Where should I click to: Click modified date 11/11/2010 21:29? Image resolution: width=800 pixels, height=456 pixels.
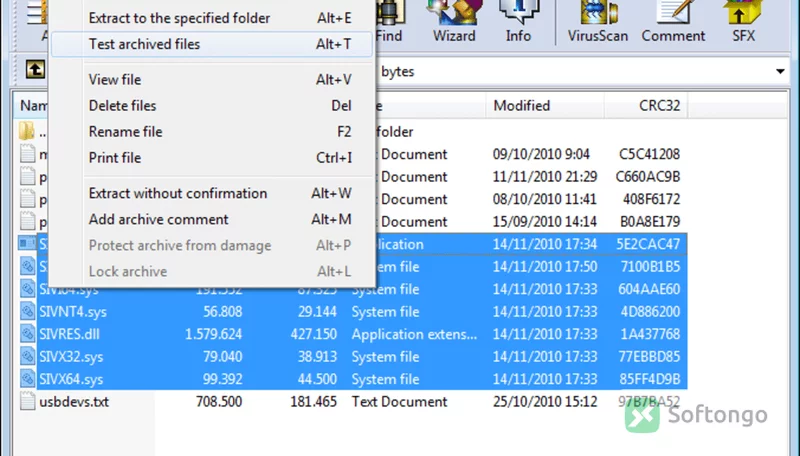(545, 176)
